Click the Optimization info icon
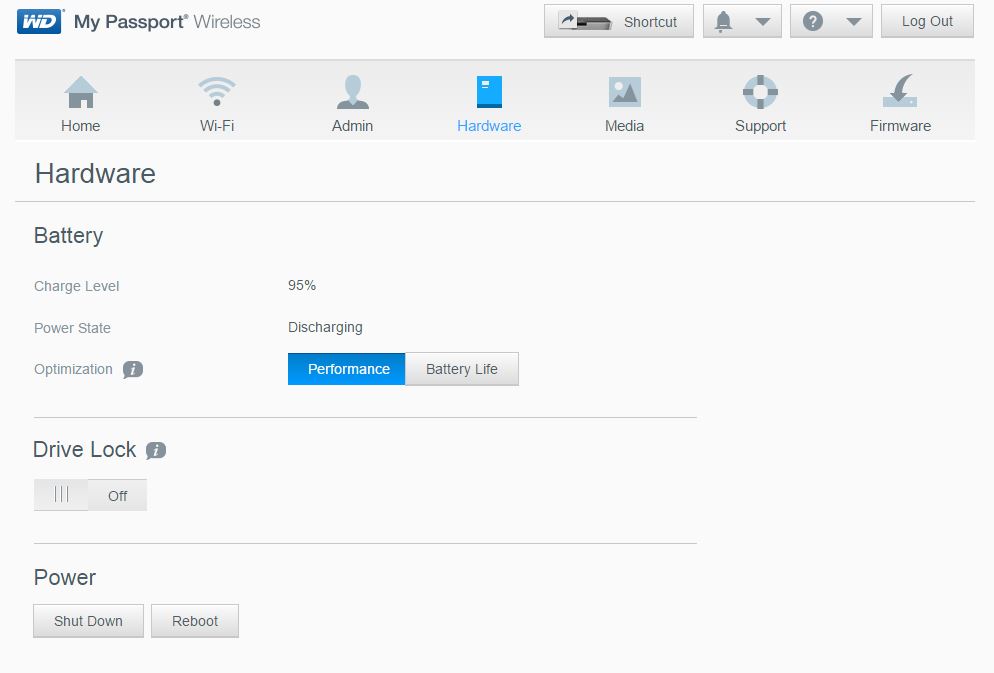The image size is (994, 673). point(132,369)
